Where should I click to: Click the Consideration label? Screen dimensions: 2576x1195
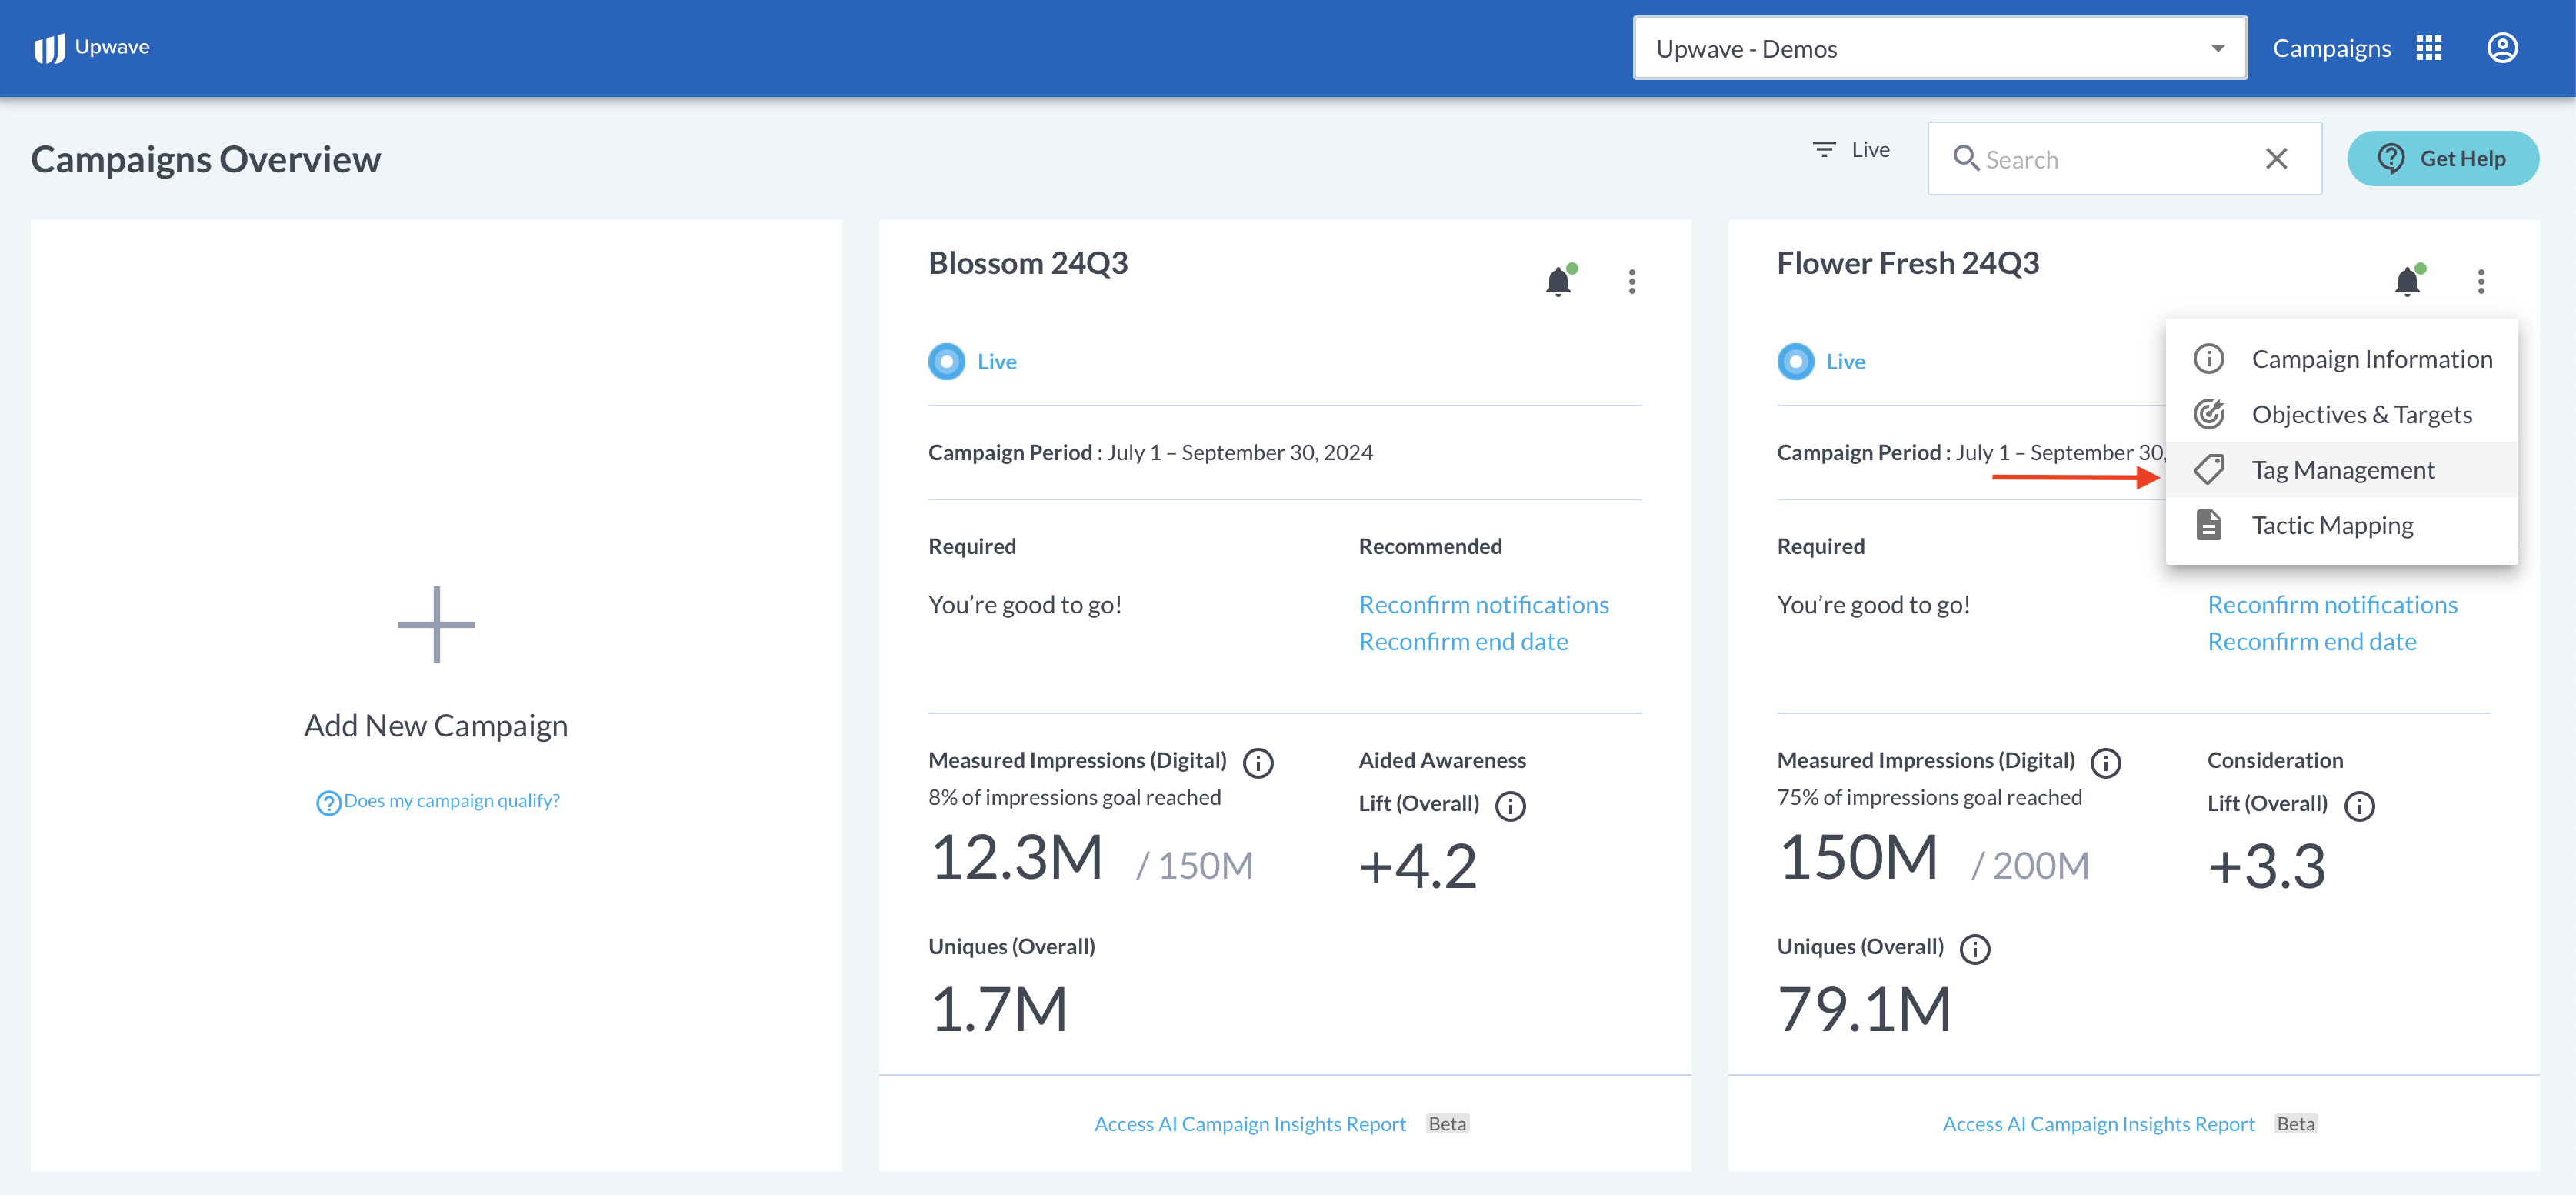[2275, 761]
